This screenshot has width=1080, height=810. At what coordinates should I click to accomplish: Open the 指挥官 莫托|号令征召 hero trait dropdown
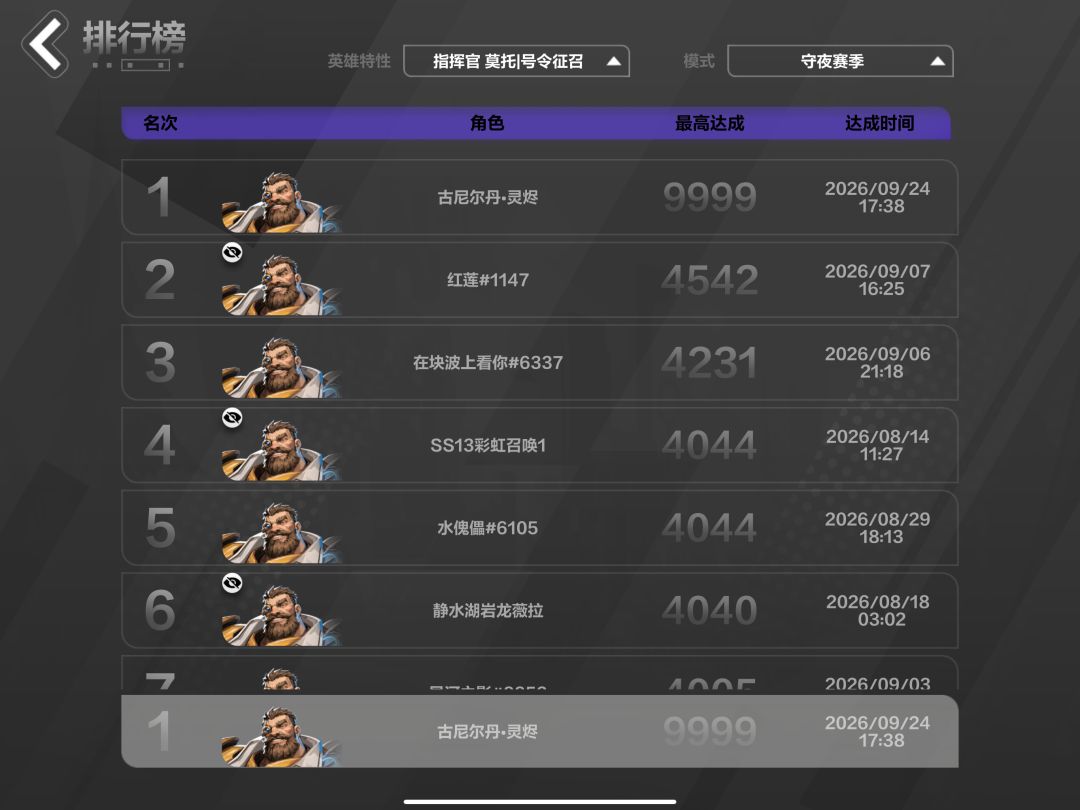516,61
